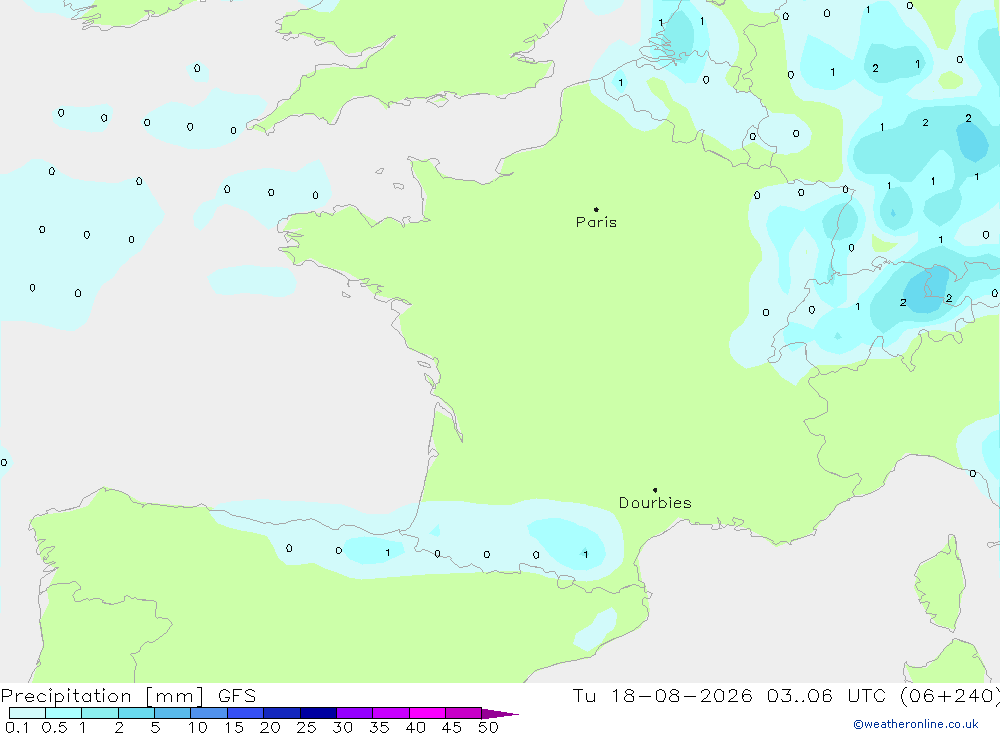The image size is (1000, 733).
Task: Click the legend value '50'
Action: [488, 727]
